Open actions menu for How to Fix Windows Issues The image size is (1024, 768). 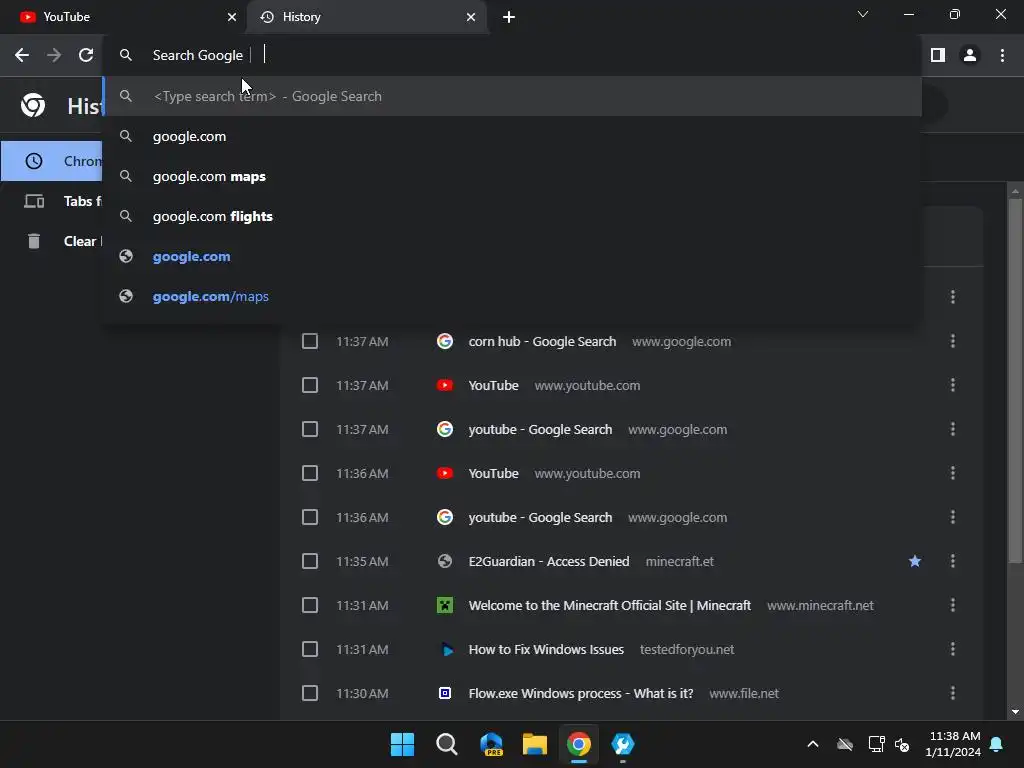952,649
